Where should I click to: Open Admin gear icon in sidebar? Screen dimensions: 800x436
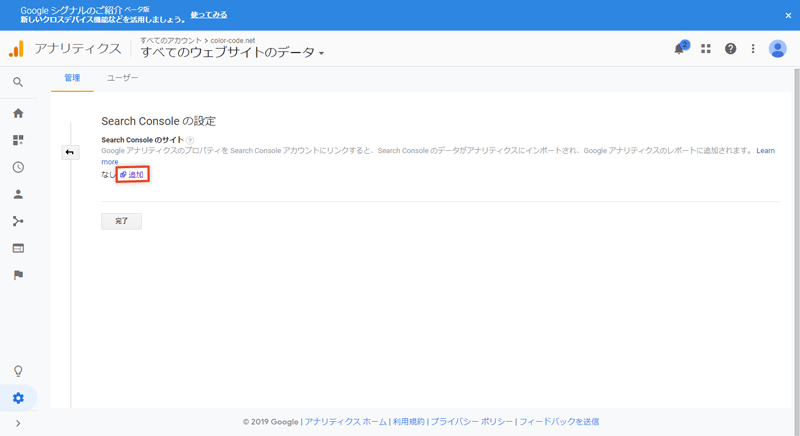(x=18, y=398)
